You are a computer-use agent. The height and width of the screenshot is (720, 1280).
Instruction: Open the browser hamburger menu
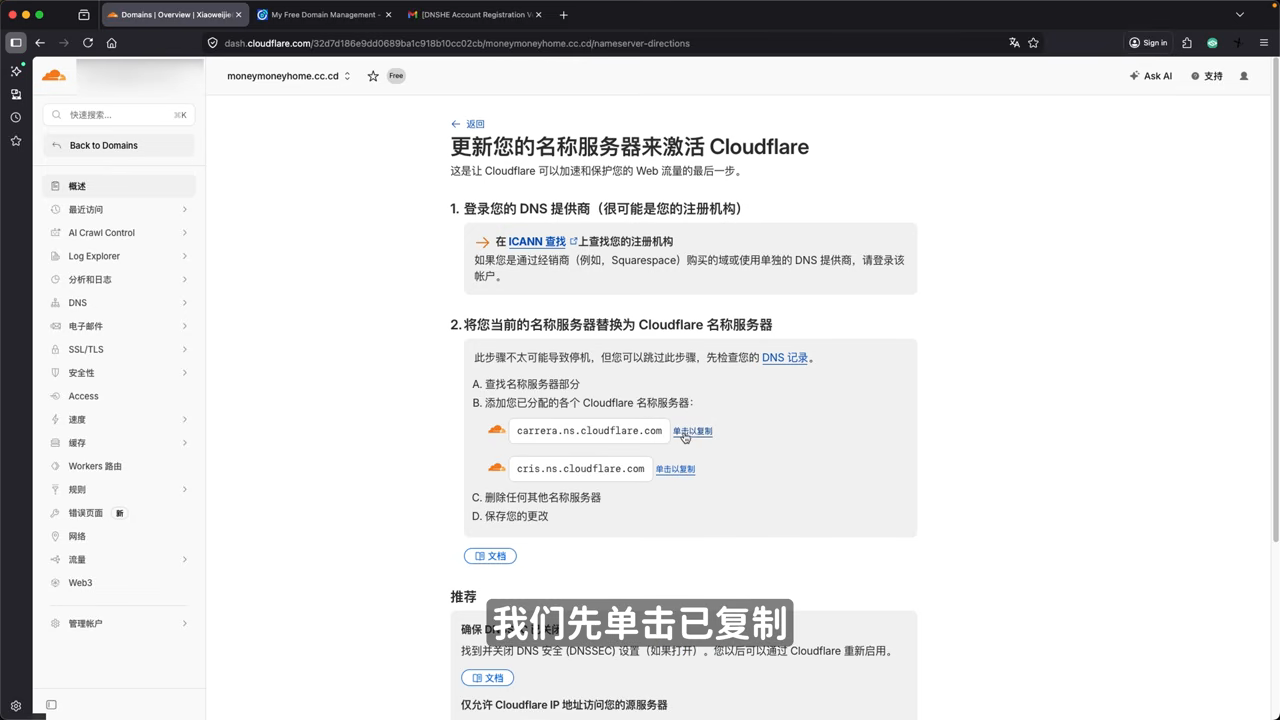coord(1264,43)
